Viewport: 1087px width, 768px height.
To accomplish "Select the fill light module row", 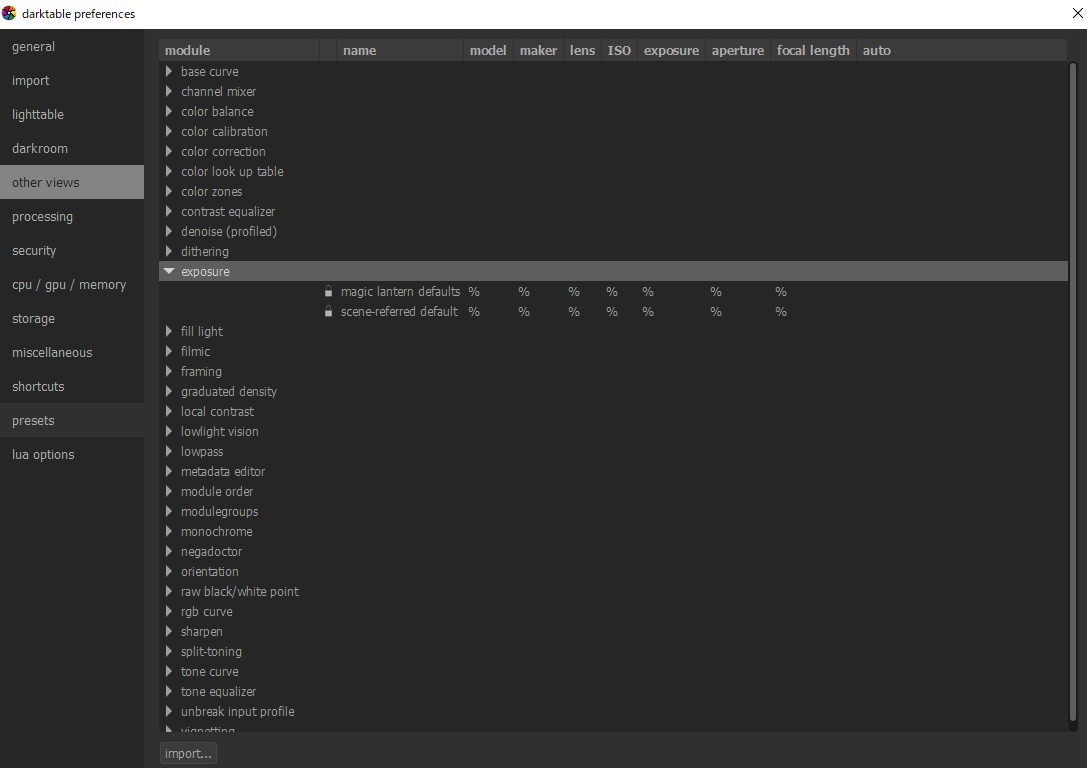I will click(x=614, y=331).
